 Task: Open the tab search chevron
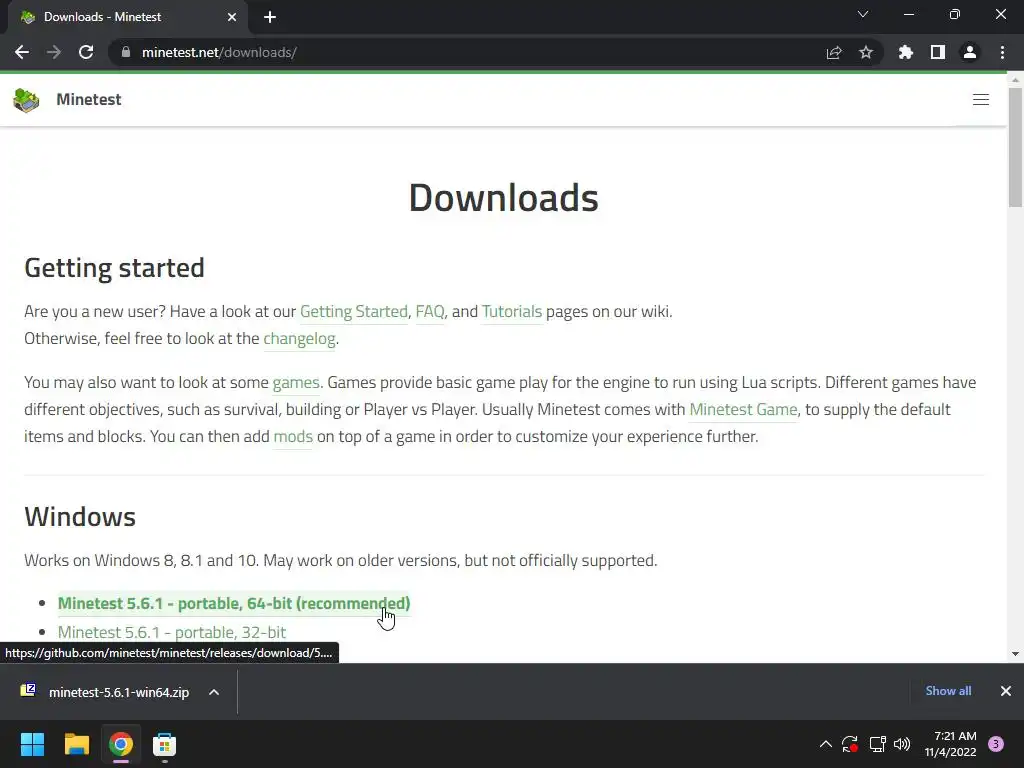pos(863,14)
